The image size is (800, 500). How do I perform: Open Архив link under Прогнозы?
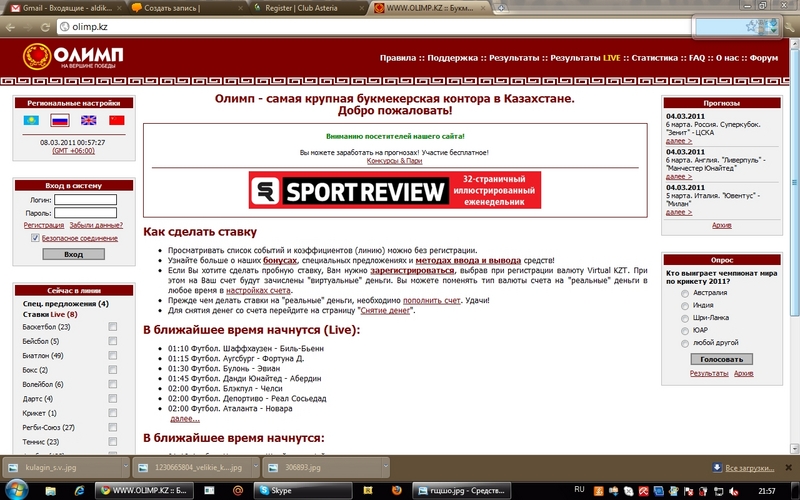click(721, 225)
